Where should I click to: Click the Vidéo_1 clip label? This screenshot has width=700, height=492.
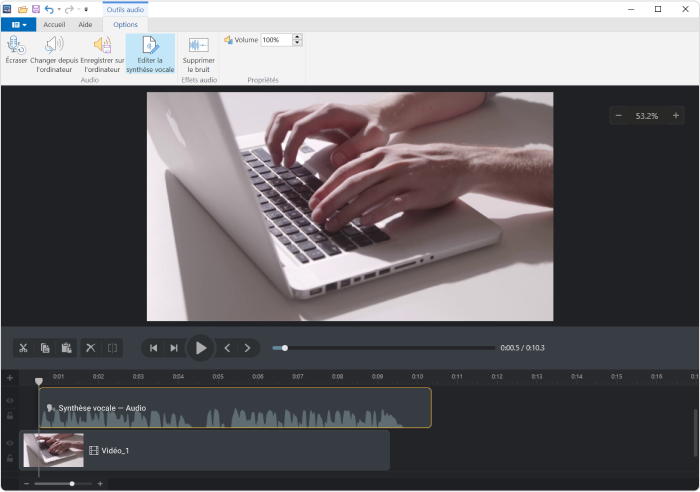click(115, 450)
